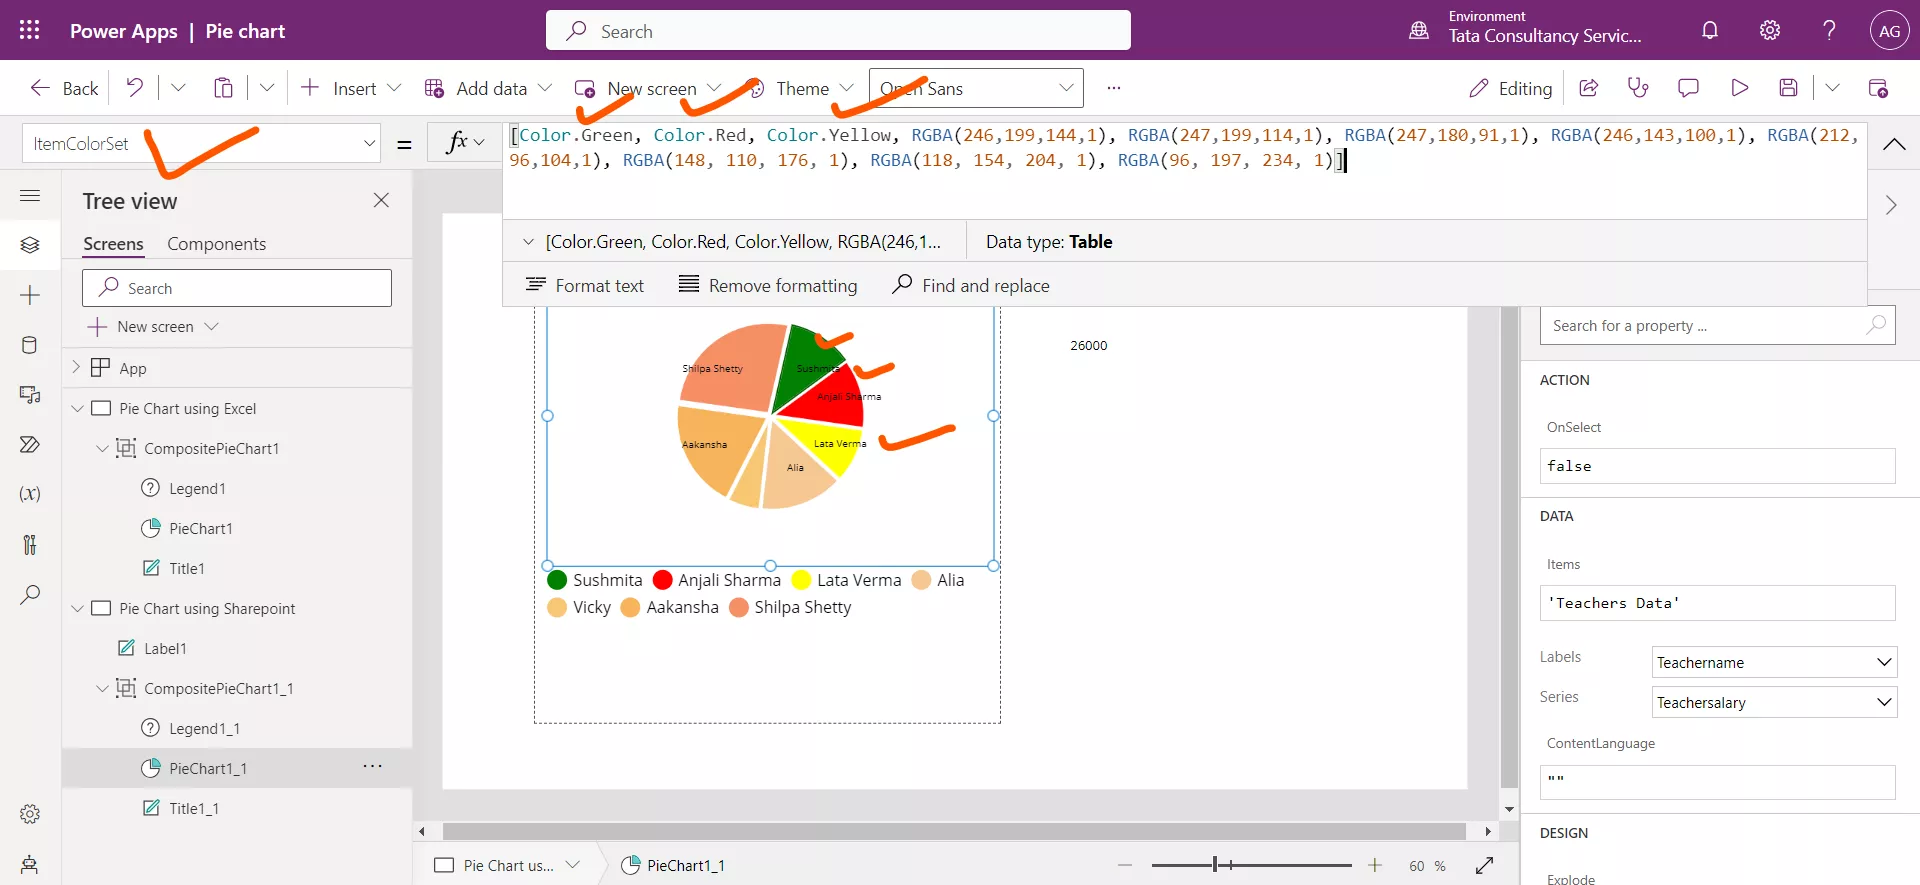Click New screen in Tree view
This screenshot has width=1920, height=885.
(153, 327)
